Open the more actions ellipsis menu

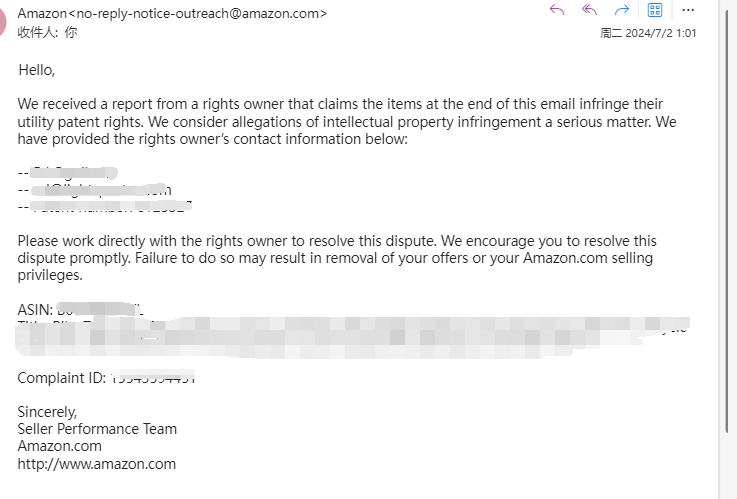point(688,10)
